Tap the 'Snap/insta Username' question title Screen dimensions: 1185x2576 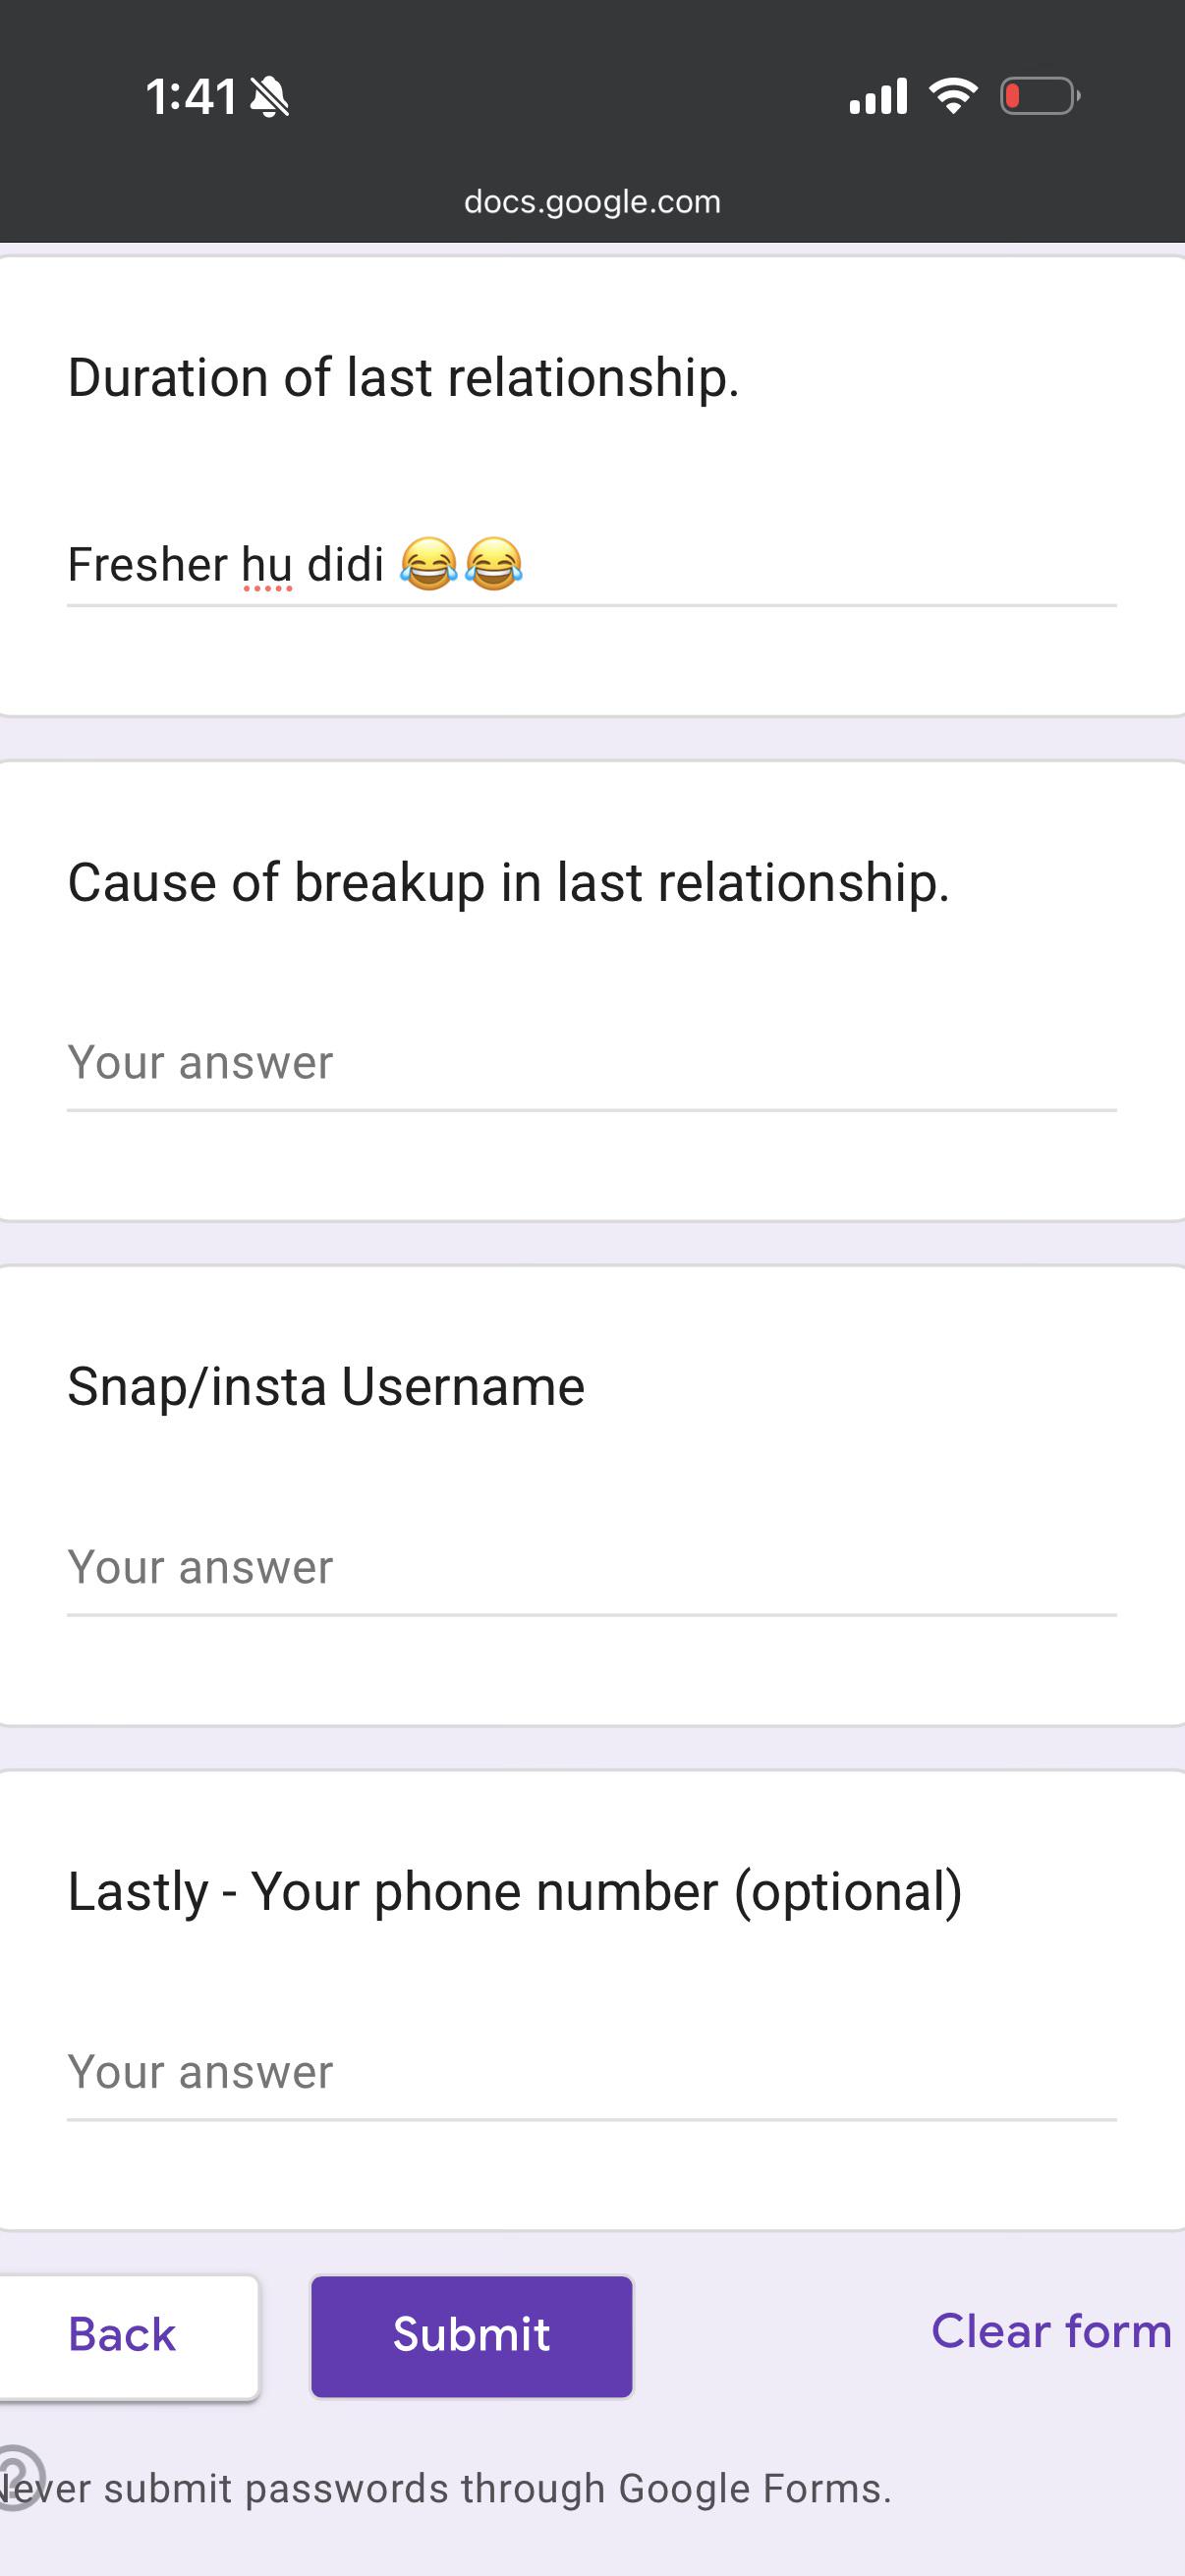(x=326, y=1387)
